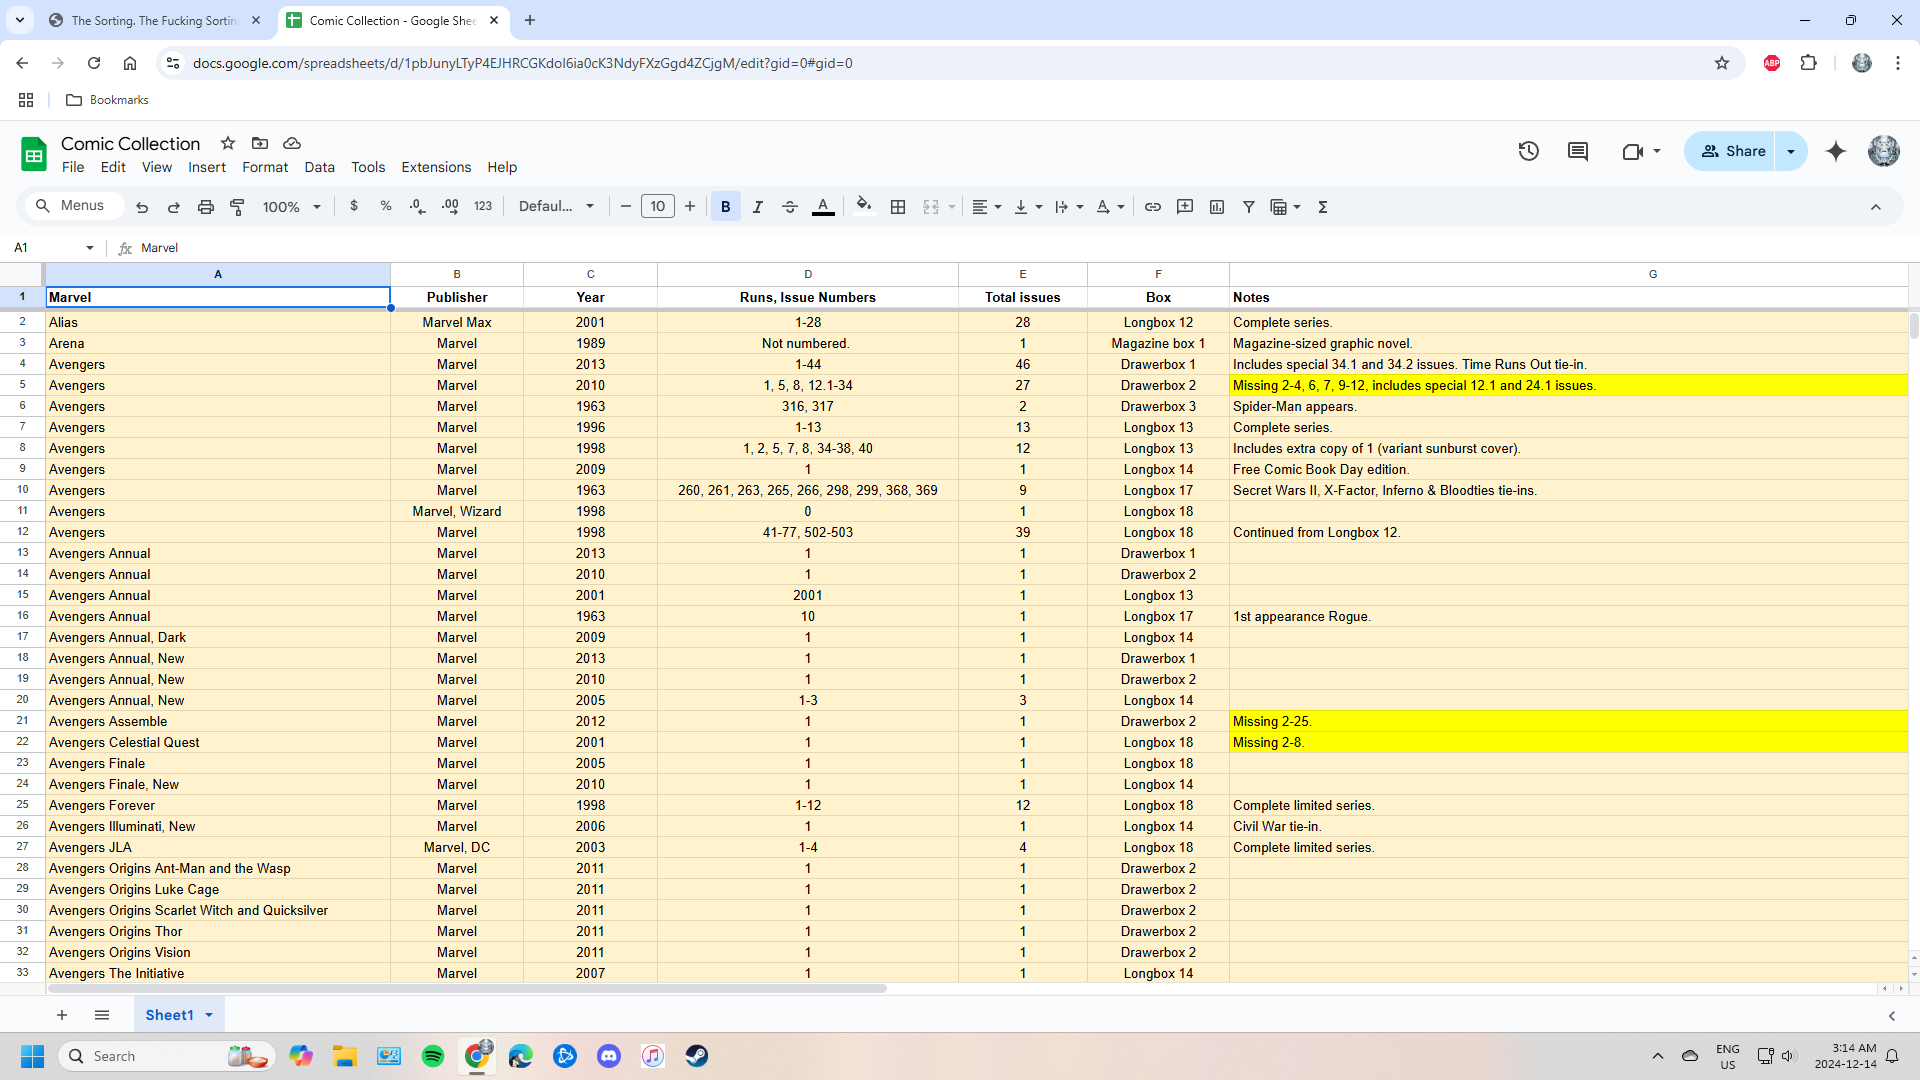The width and height of the screenshot is (1920, 1080).
Task: Open the font family dropdown
Action: point(556,206)
